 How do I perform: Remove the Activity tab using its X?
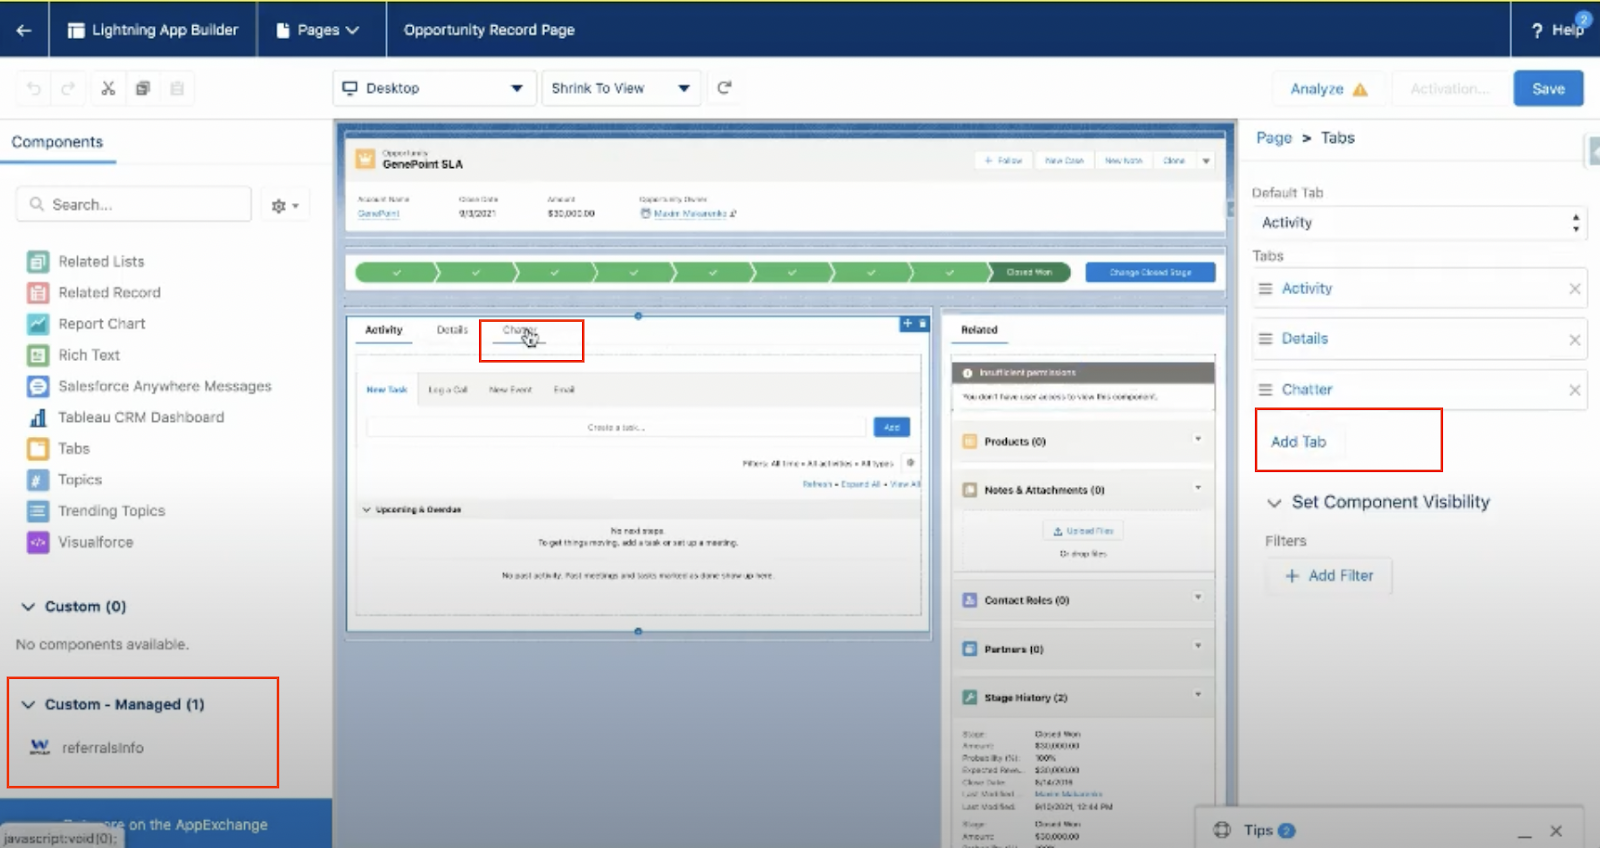[1575, 289]
